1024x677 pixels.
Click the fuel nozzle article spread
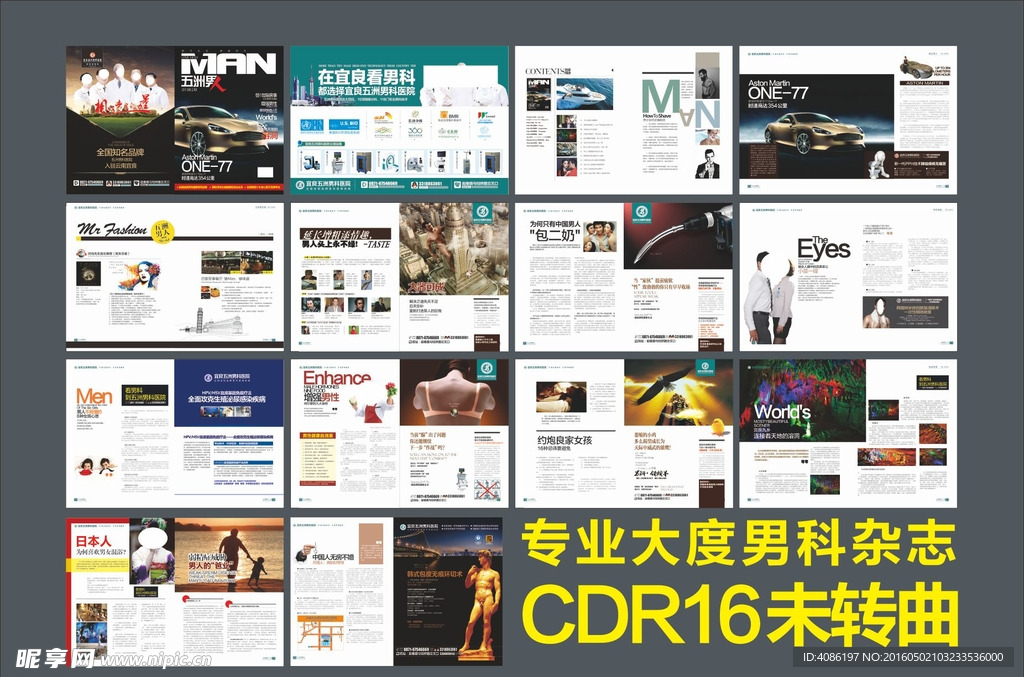click(x=624, y=276)
